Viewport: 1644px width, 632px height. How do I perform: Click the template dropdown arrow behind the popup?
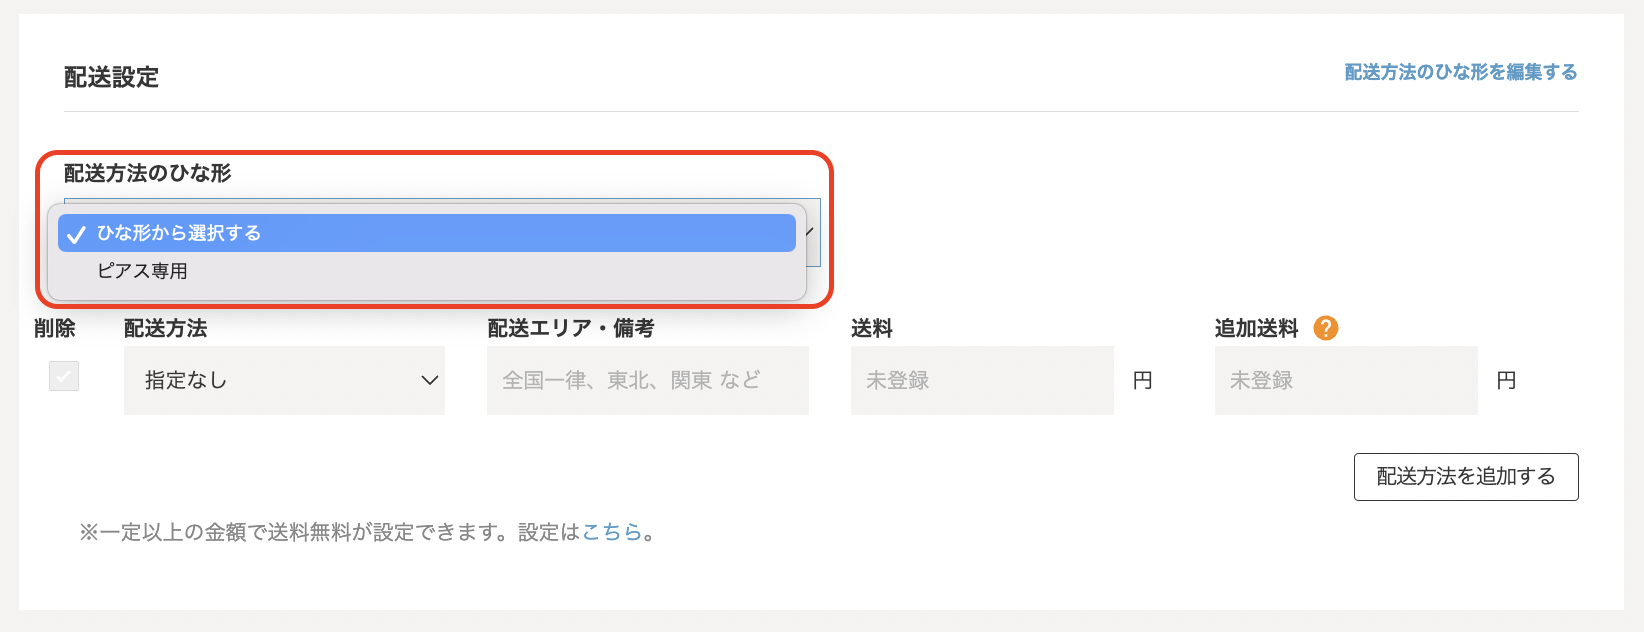(811, 232)
